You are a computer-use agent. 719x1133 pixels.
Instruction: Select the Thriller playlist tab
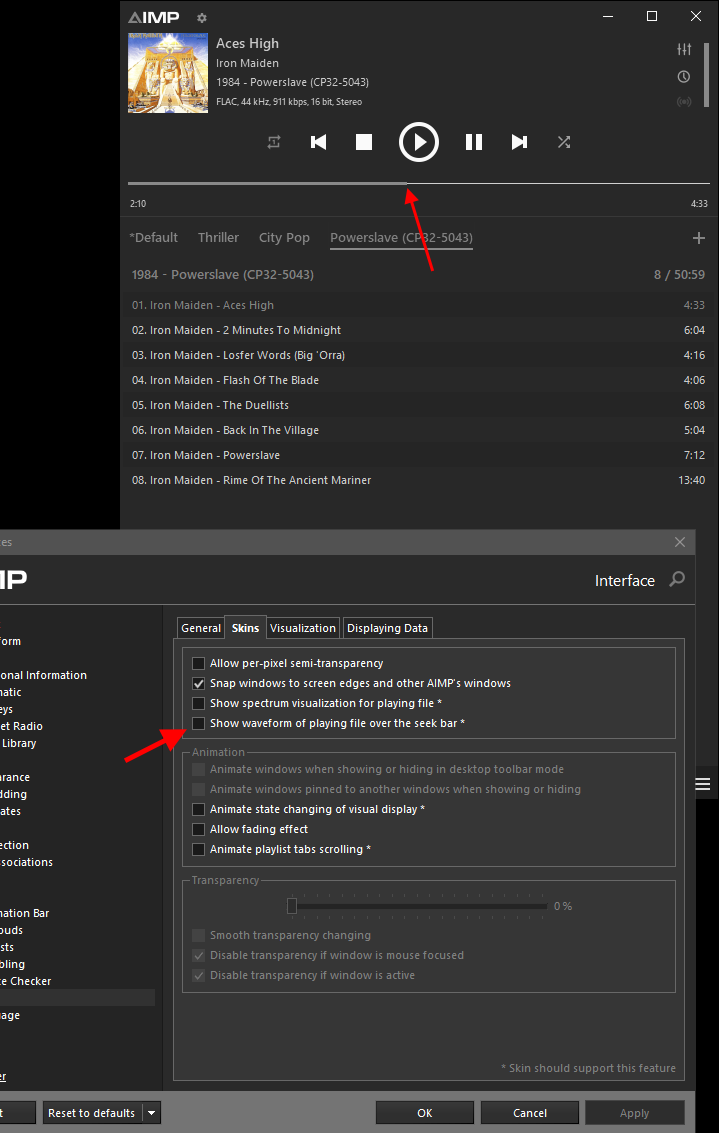[218, 238]
